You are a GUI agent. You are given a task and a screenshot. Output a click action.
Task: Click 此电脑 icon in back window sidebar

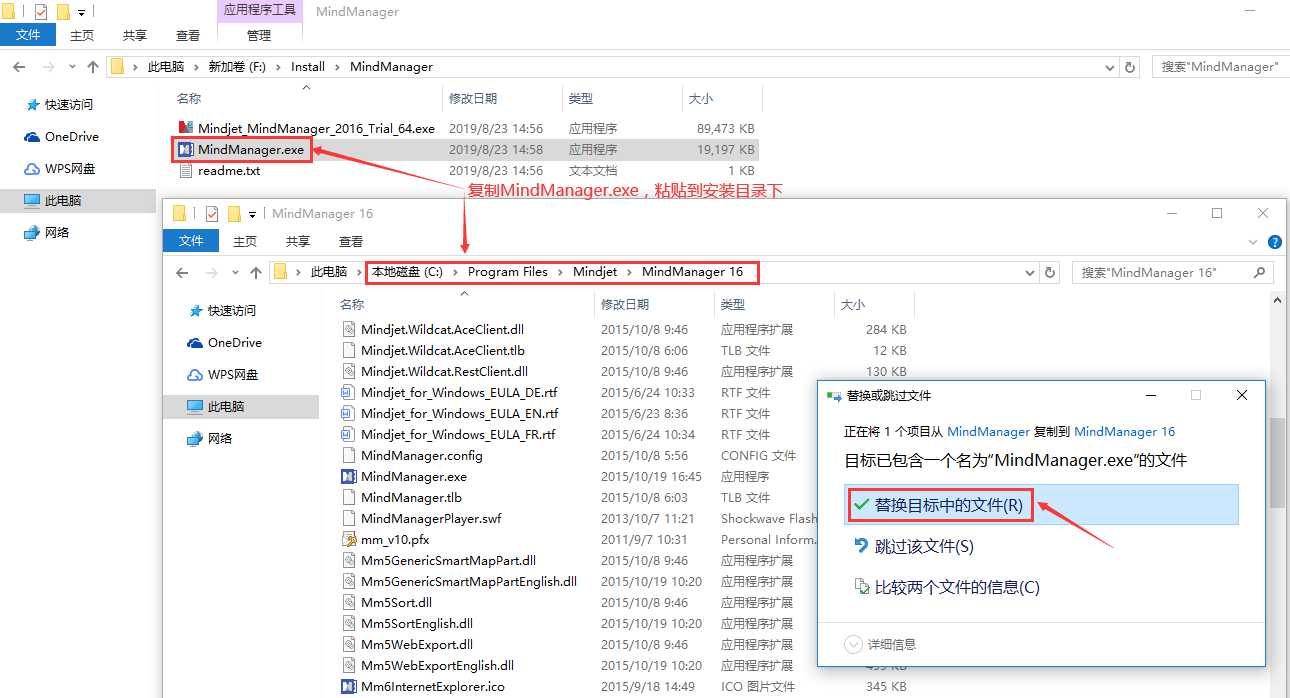(32, 201)
